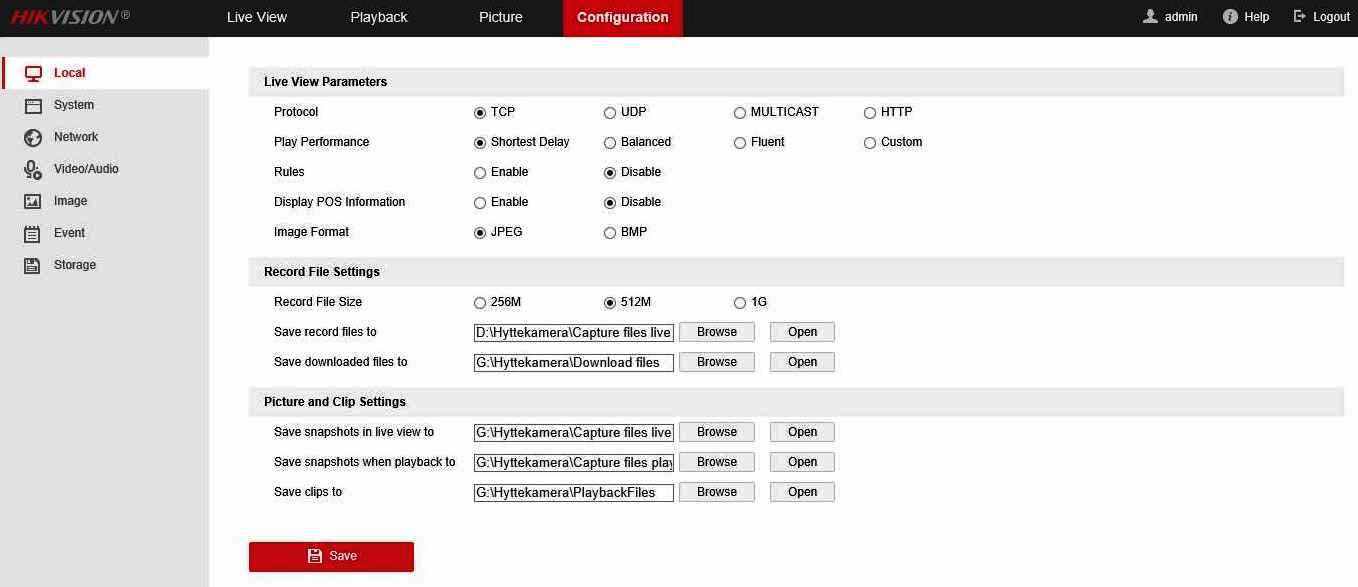Click the Event calendar icon
The height and width of the screenshot is (587, 1358).
pos(33,234)
